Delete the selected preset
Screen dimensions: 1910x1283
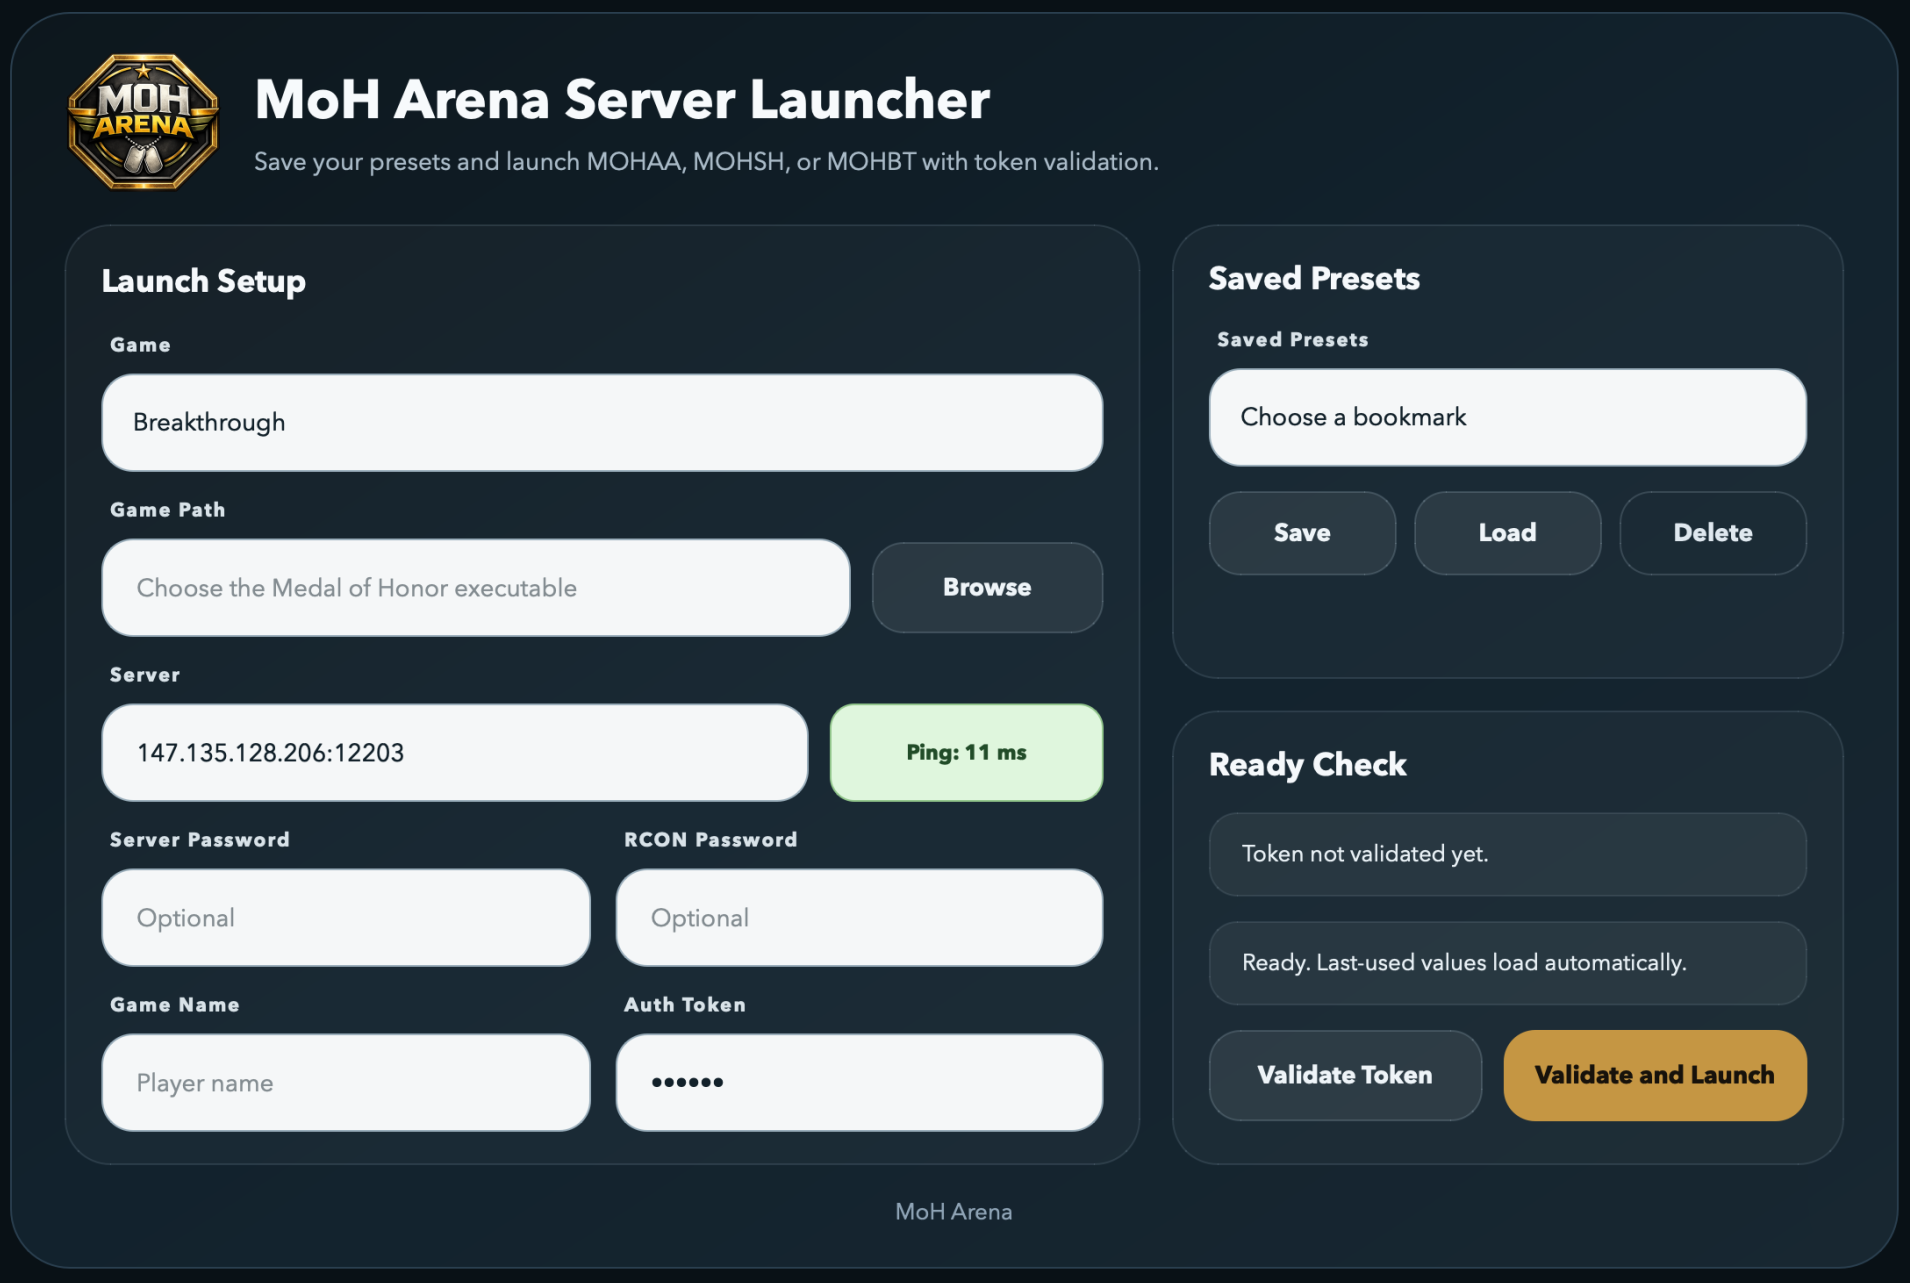click(x=1712, y=533)
